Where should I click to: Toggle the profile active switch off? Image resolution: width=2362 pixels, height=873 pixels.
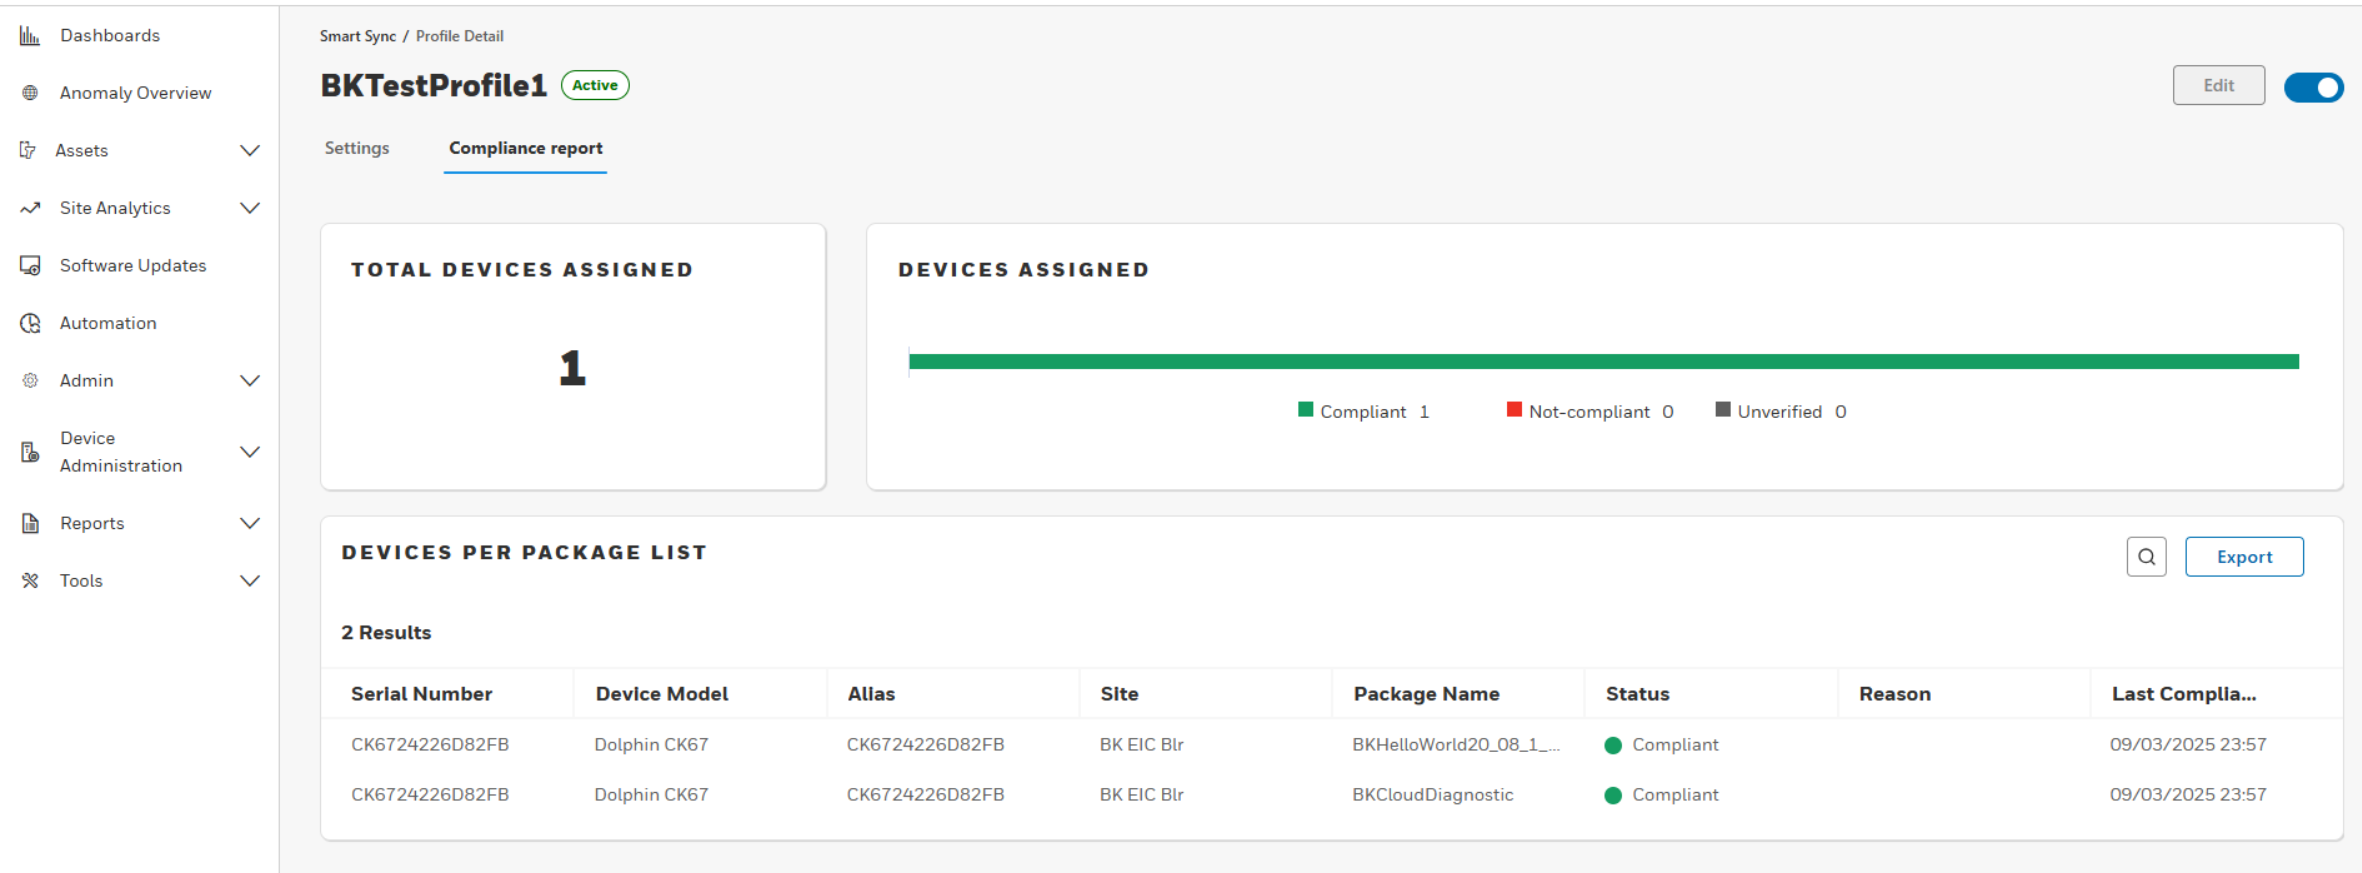[2313, 88]
